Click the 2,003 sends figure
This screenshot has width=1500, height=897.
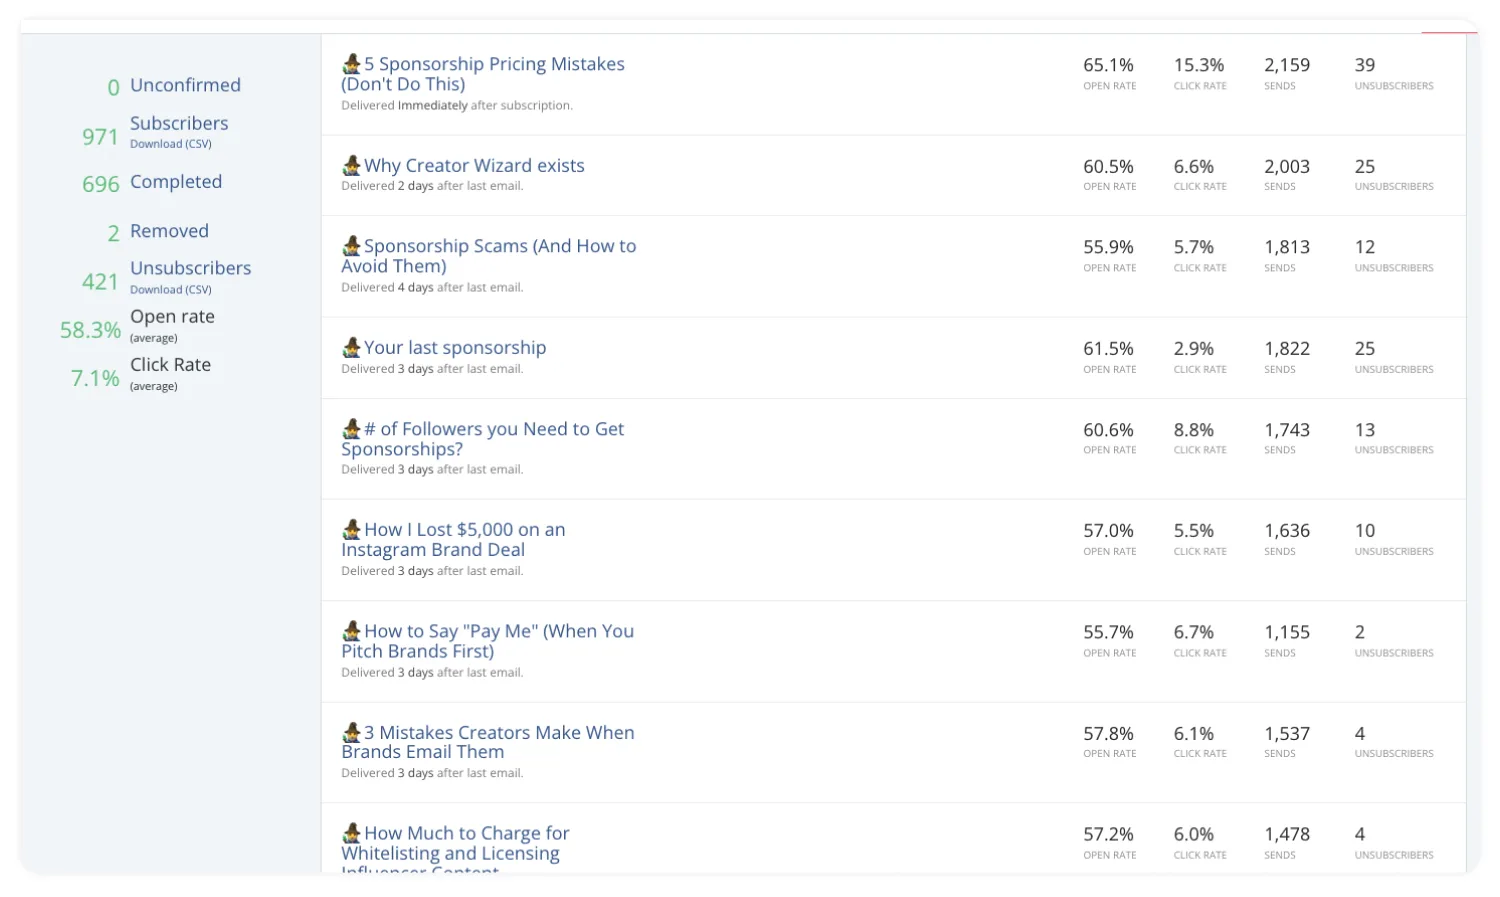click(1286, 167)
